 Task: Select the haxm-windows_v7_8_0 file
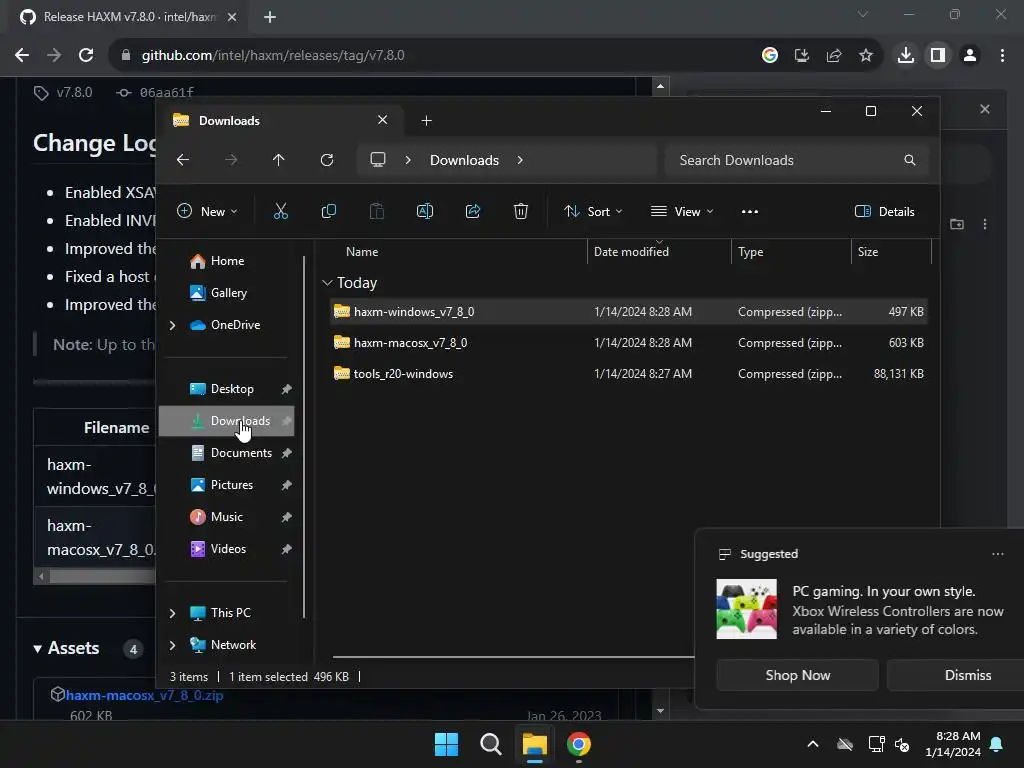pos(628,312)
